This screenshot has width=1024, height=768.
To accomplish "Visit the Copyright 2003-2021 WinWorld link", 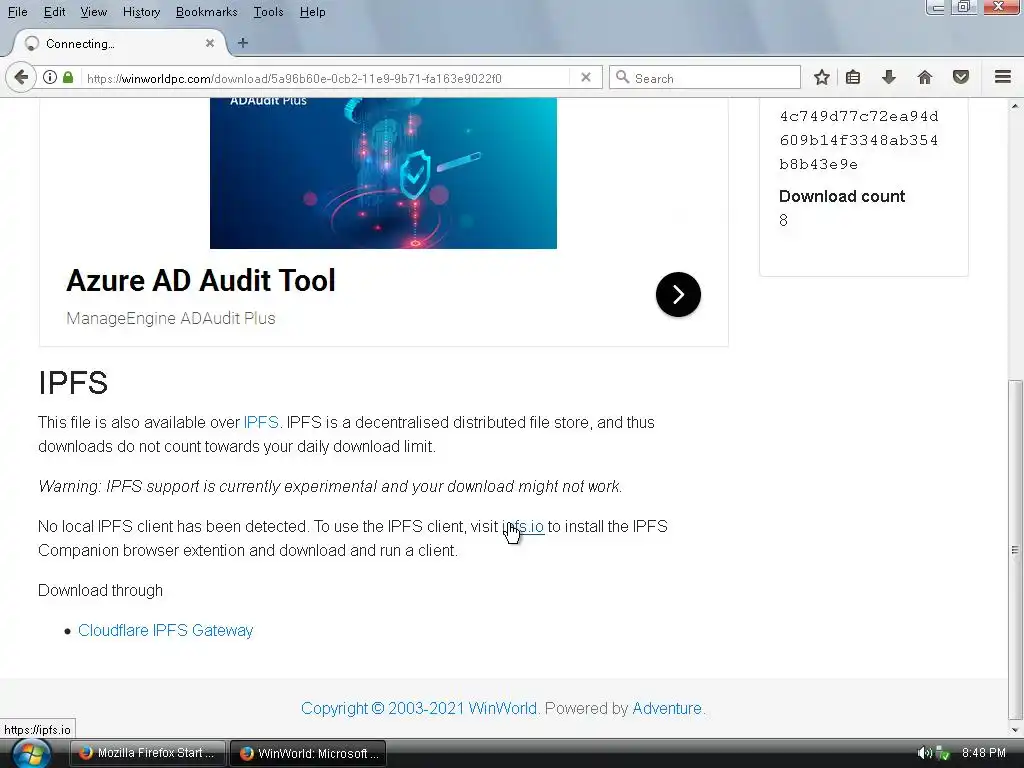I will click(x=419, y=709).
